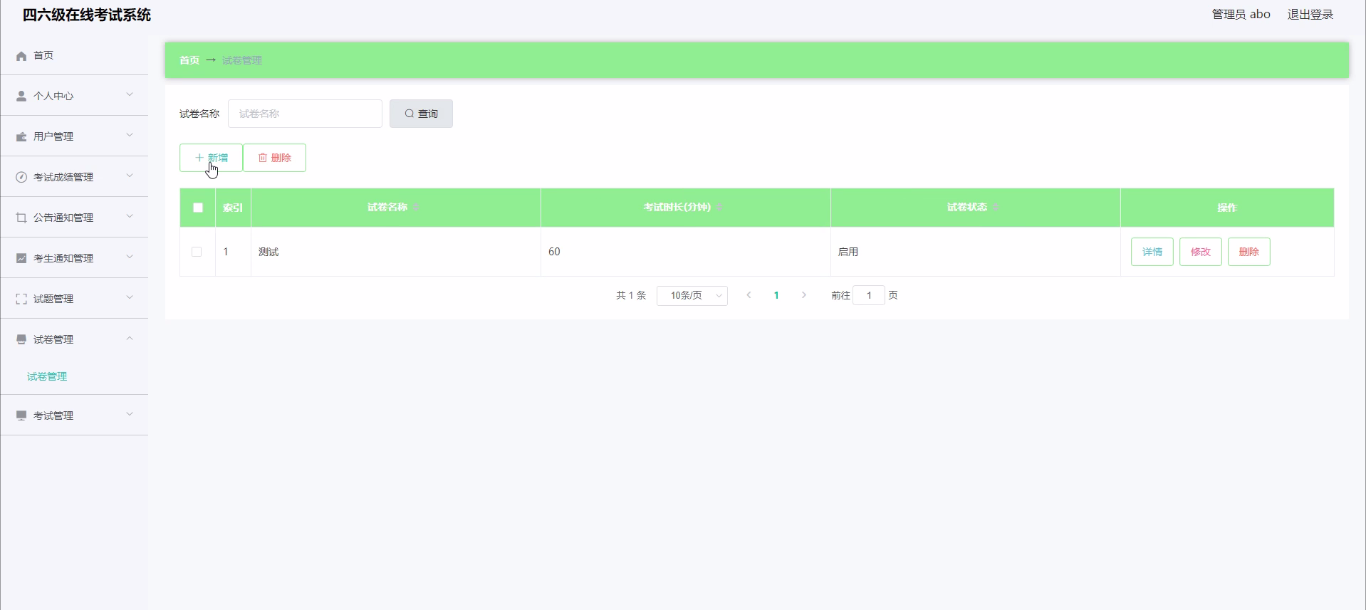Click the chart icon beside 考生通知管理
The image size is (1366, 610).
tap(21, 258)
